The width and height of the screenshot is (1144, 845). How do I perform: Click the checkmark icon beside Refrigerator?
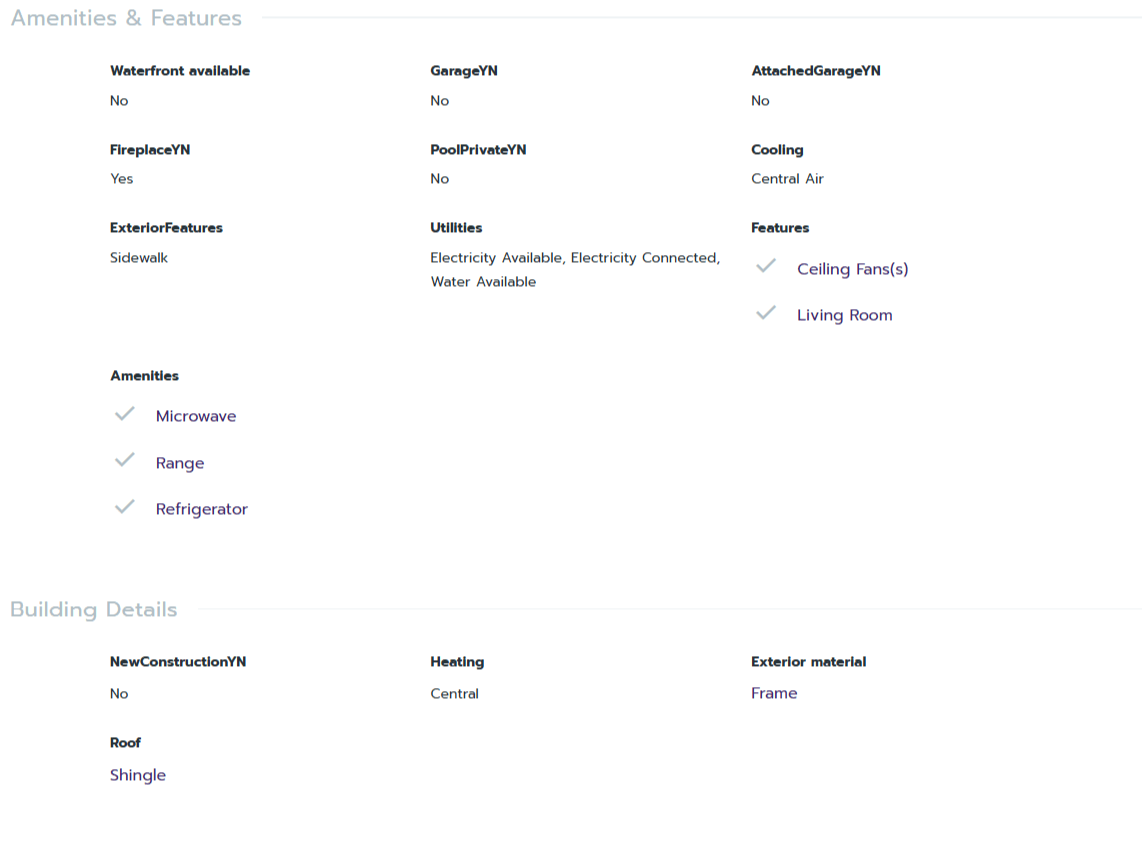[x=125, y=507]
